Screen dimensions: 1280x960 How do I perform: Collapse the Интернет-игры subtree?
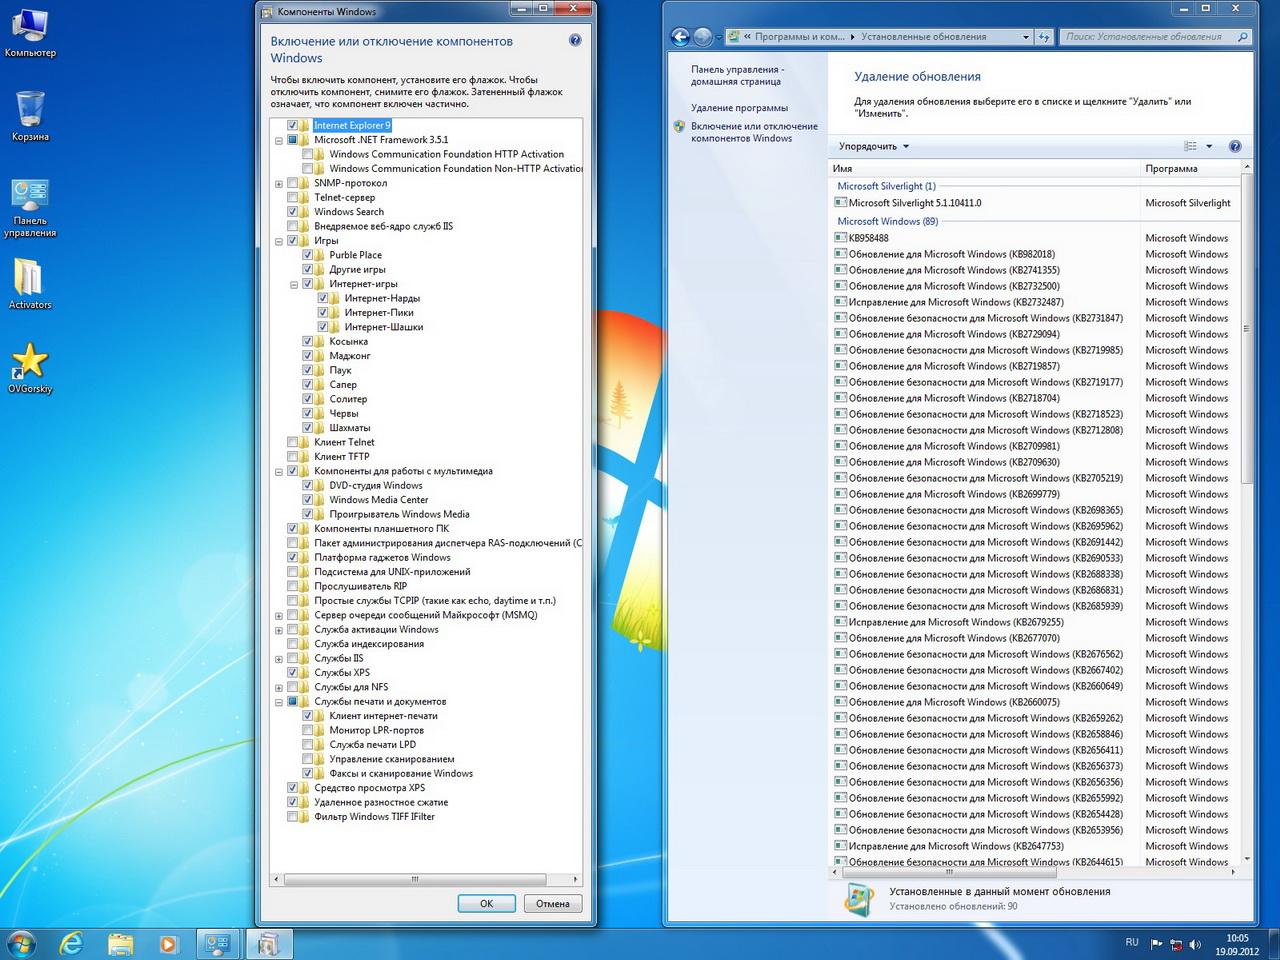pos(294,285)
